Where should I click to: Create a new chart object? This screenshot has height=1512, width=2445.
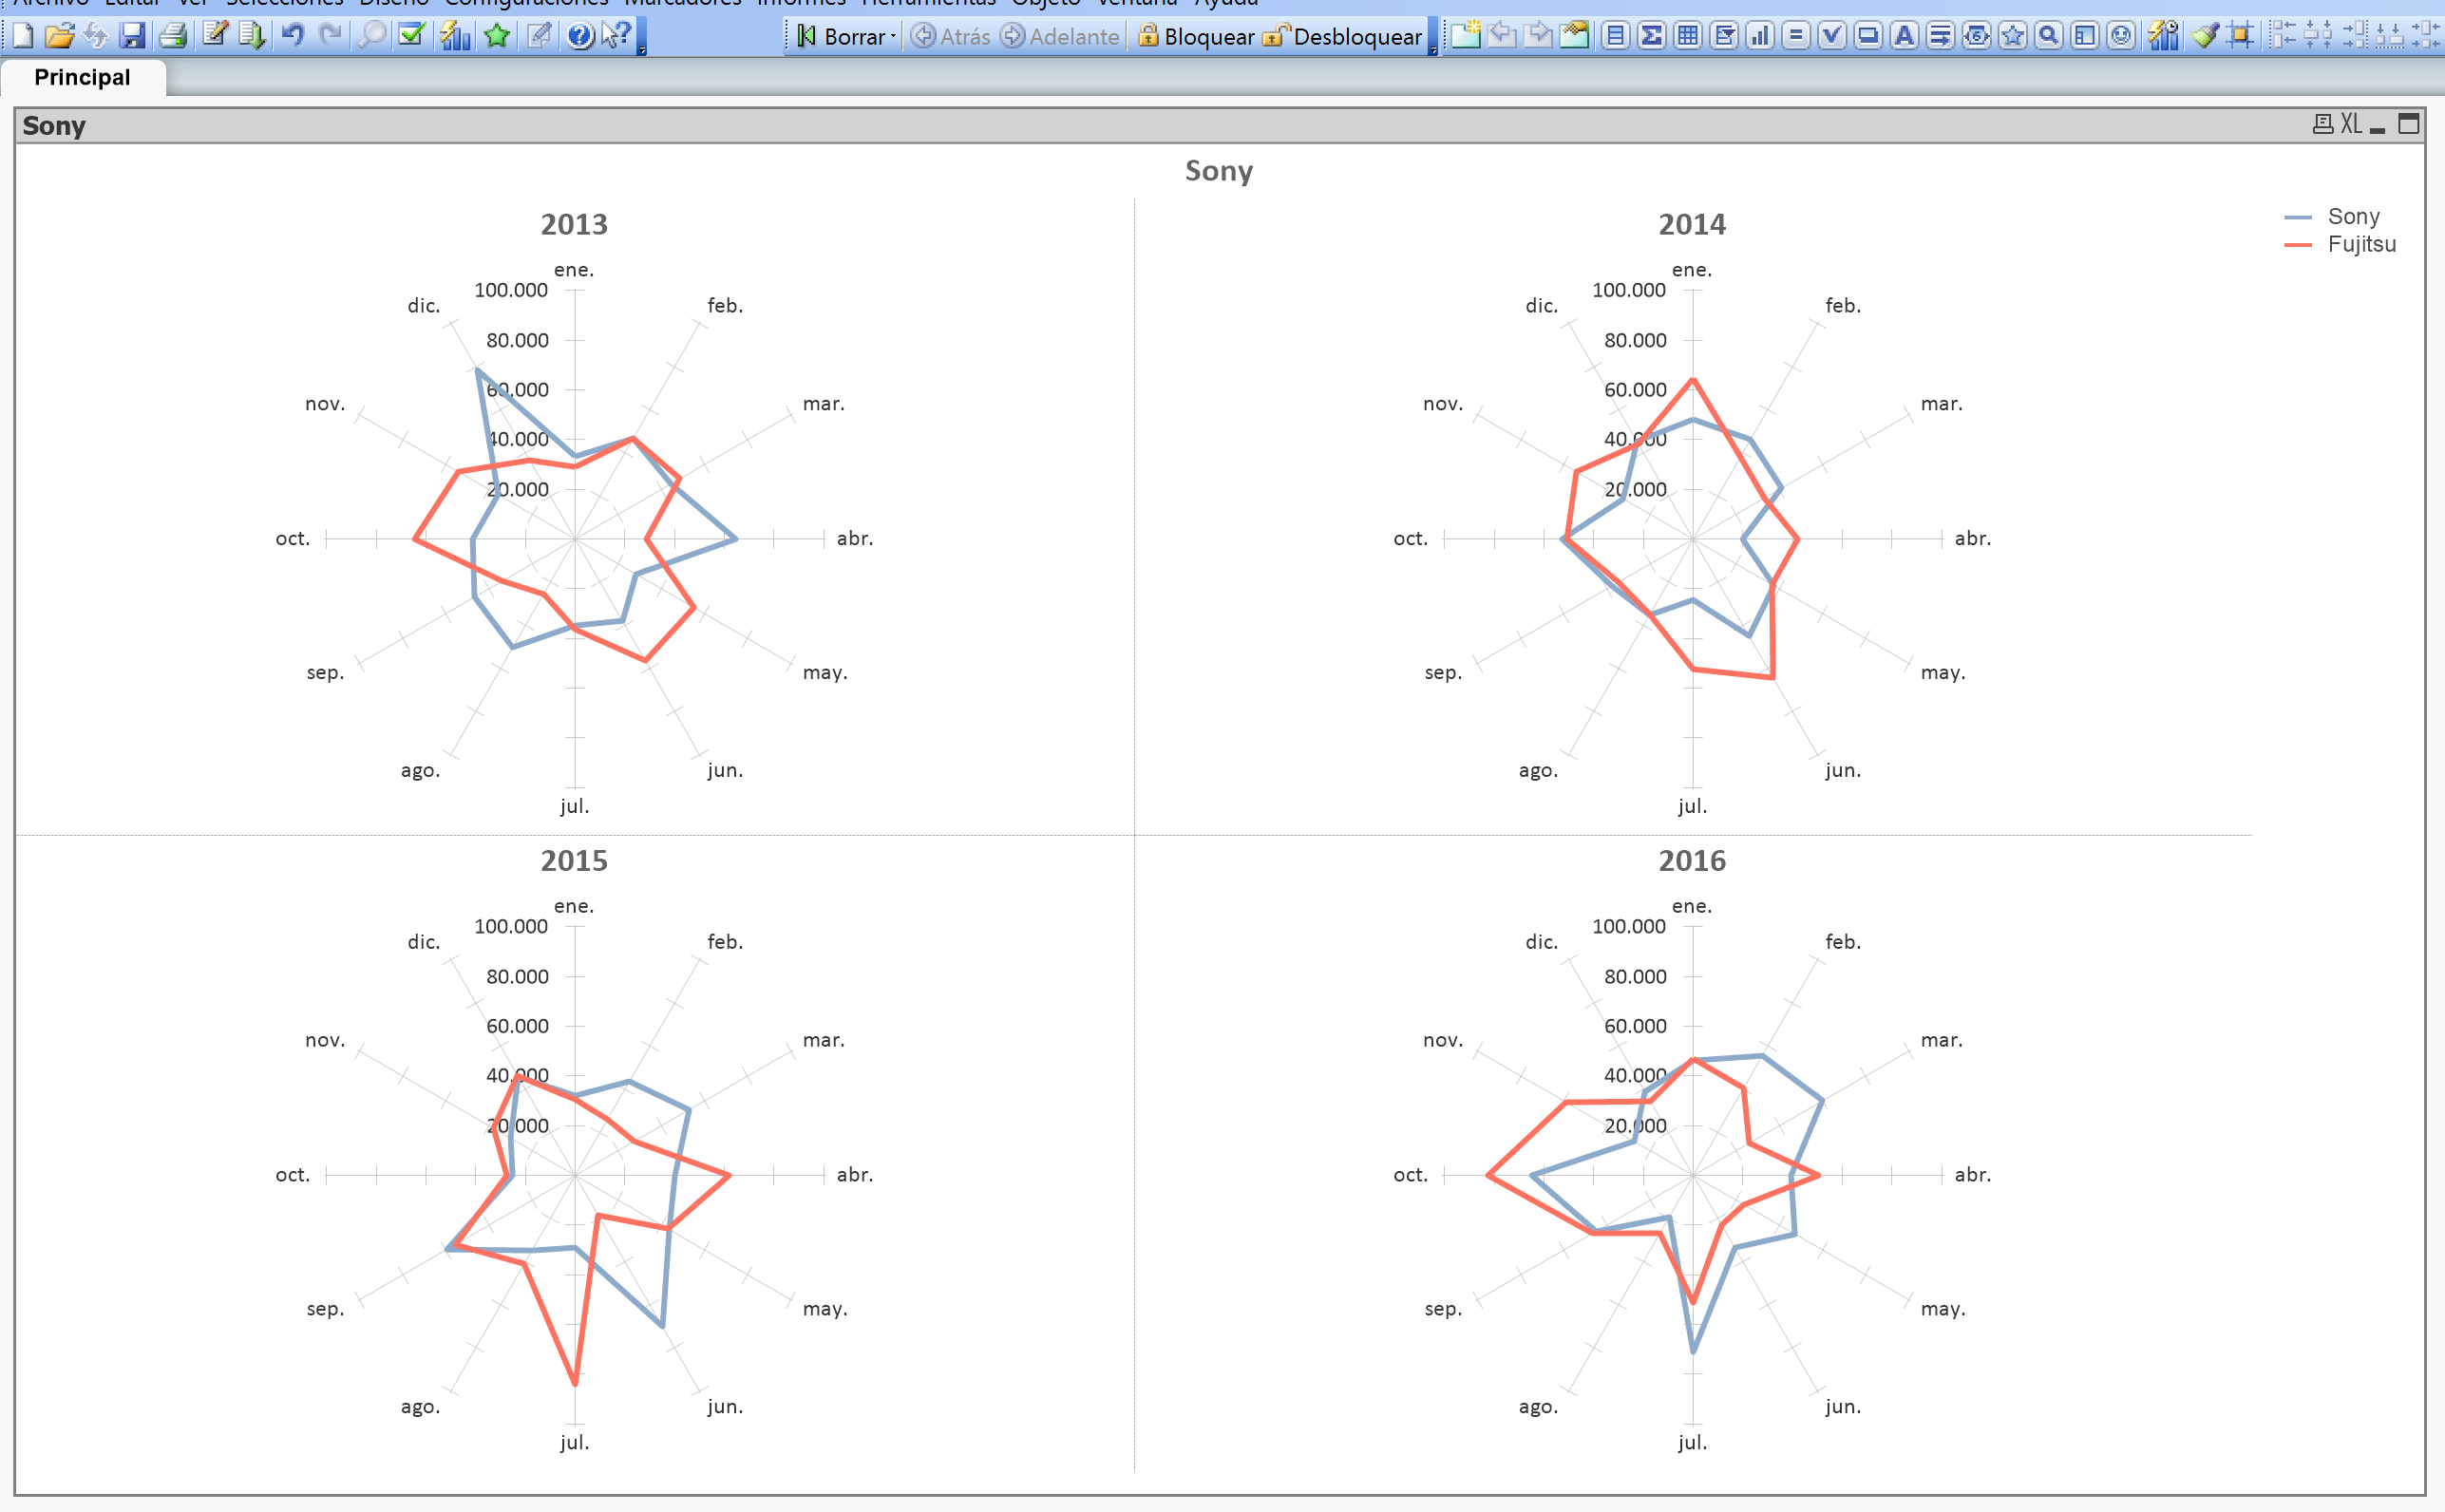1760,37
